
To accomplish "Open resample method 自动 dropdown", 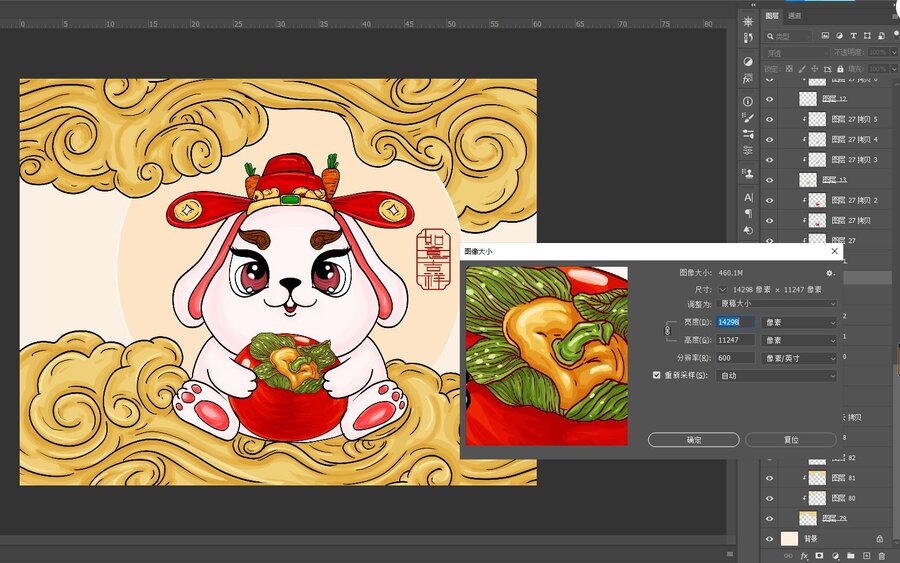I will pyautogui.click(x=777, y=376).
